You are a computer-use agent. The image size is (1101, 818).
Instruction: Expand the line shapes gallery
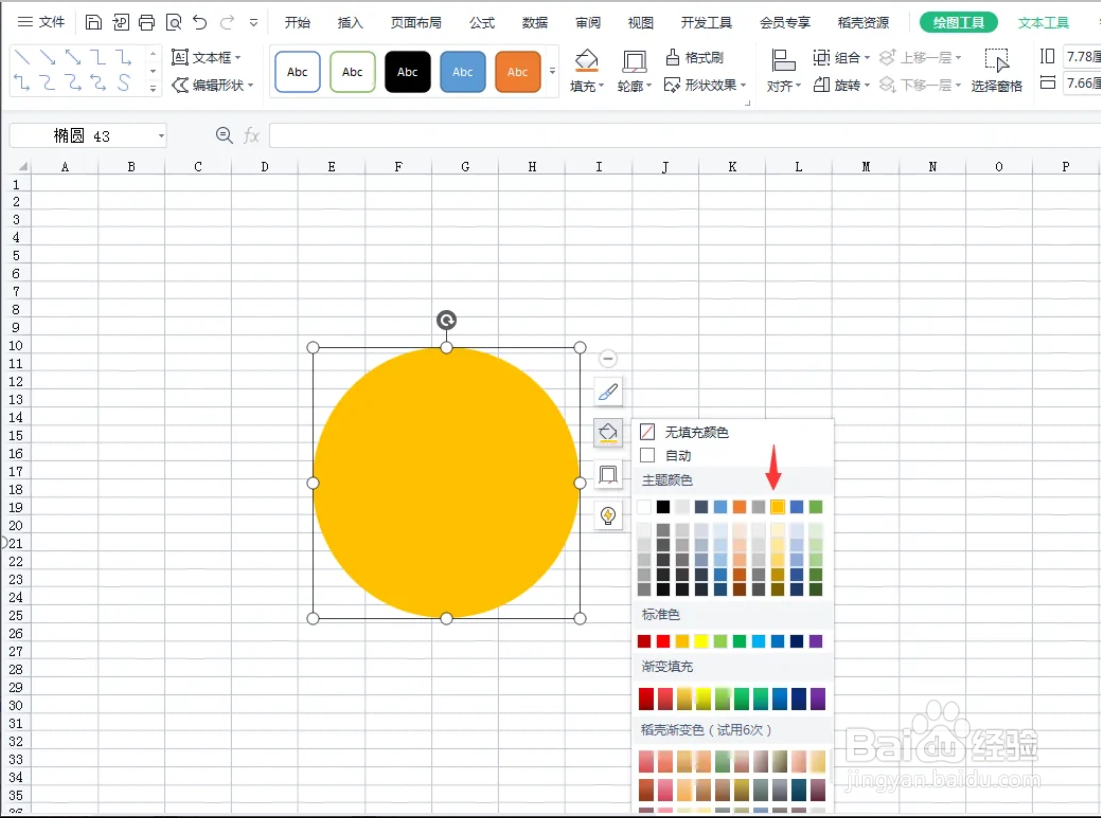(x=152, y=88)
